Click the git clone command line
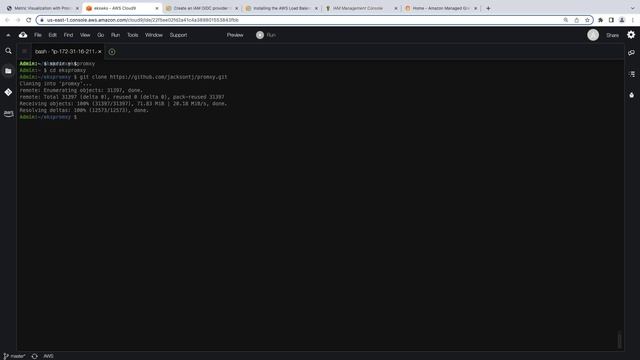 click(123, 77)
